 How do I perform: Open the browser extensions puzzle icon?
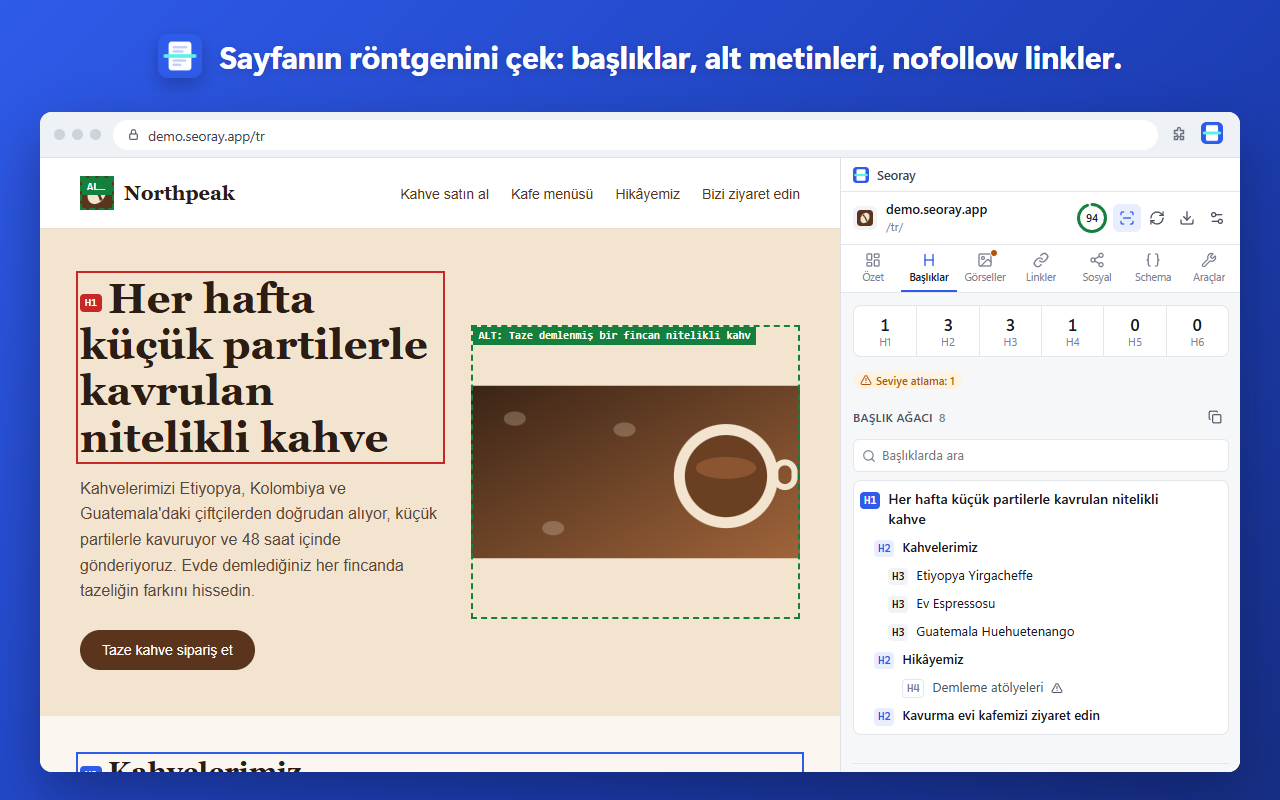(1179, 134)
